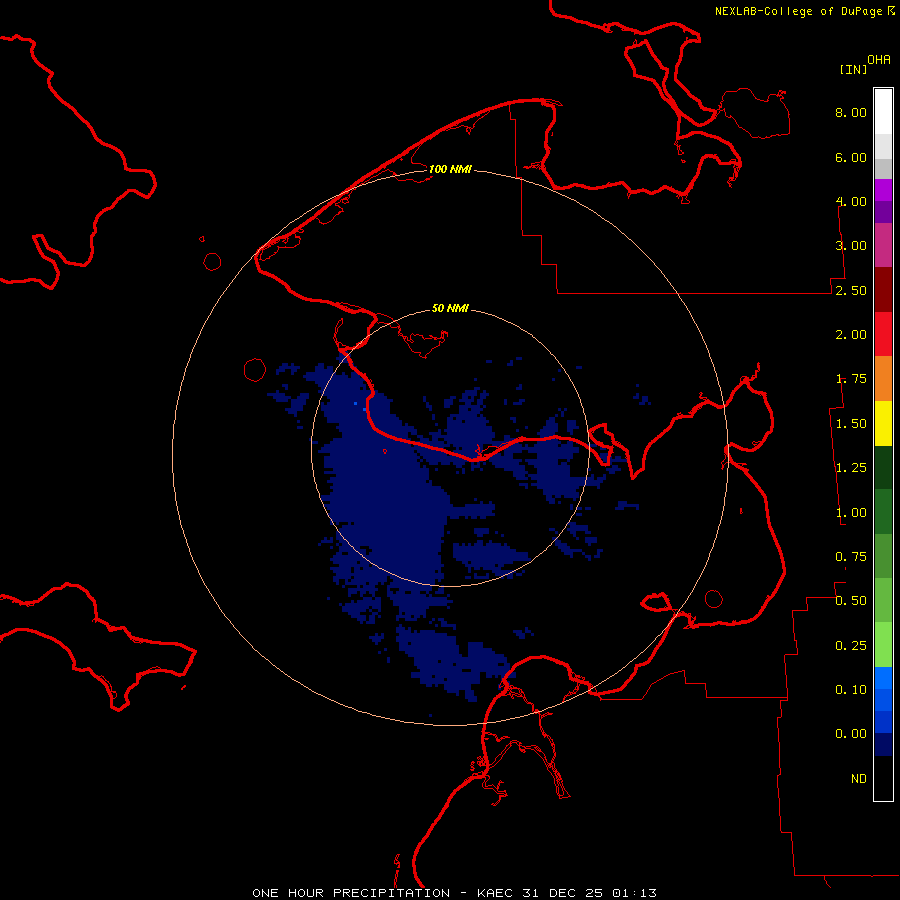Click the 0.50 legend value
The width and height of the screenshot is (900, 900).
click(x=851, y=601)
